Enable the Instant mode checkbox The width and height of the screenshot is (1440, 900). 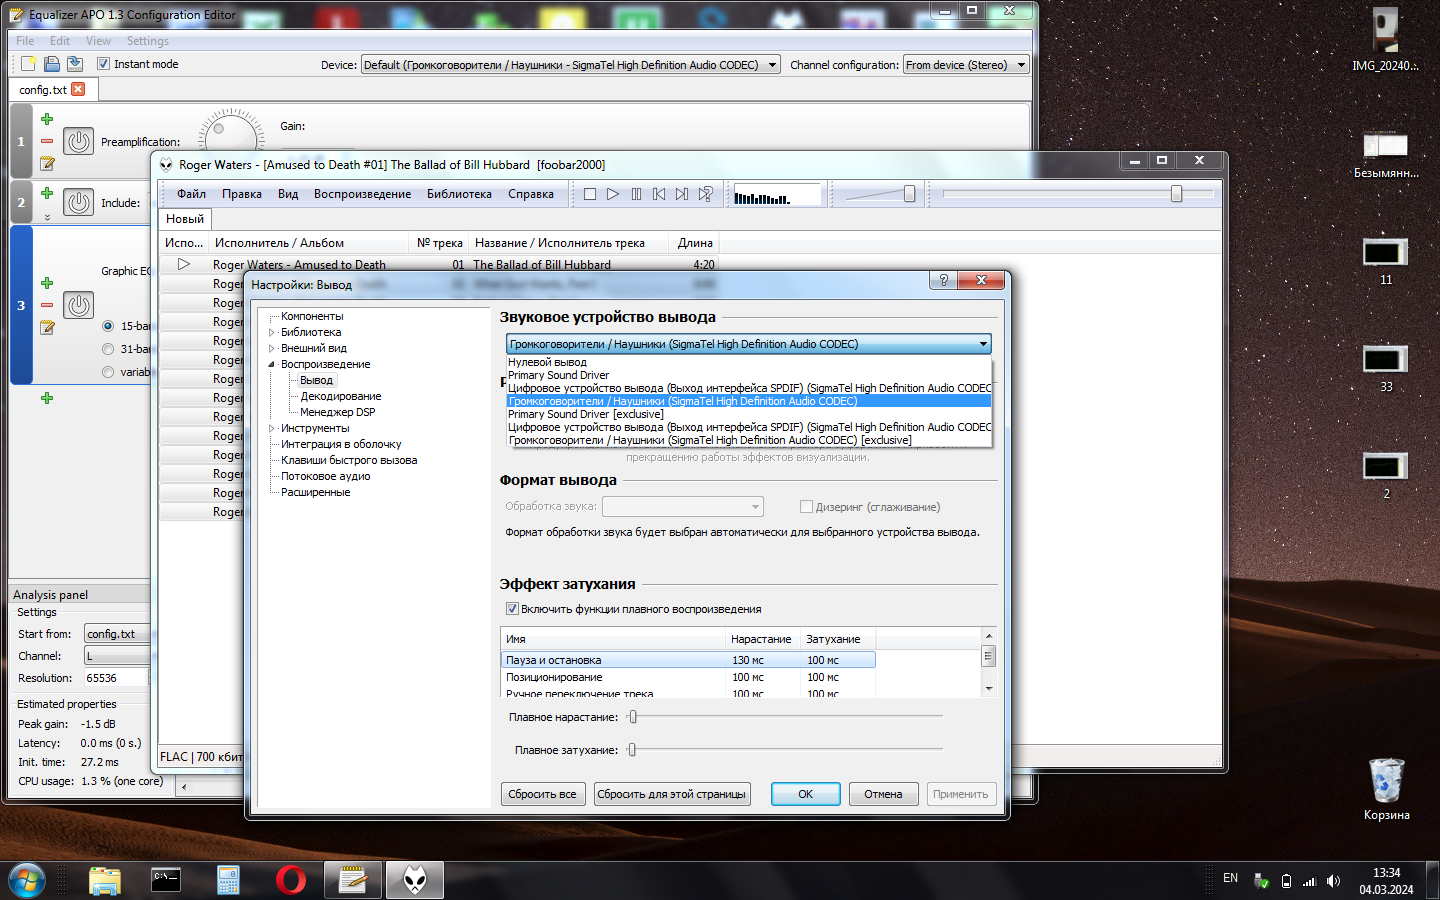click(103, 64)
